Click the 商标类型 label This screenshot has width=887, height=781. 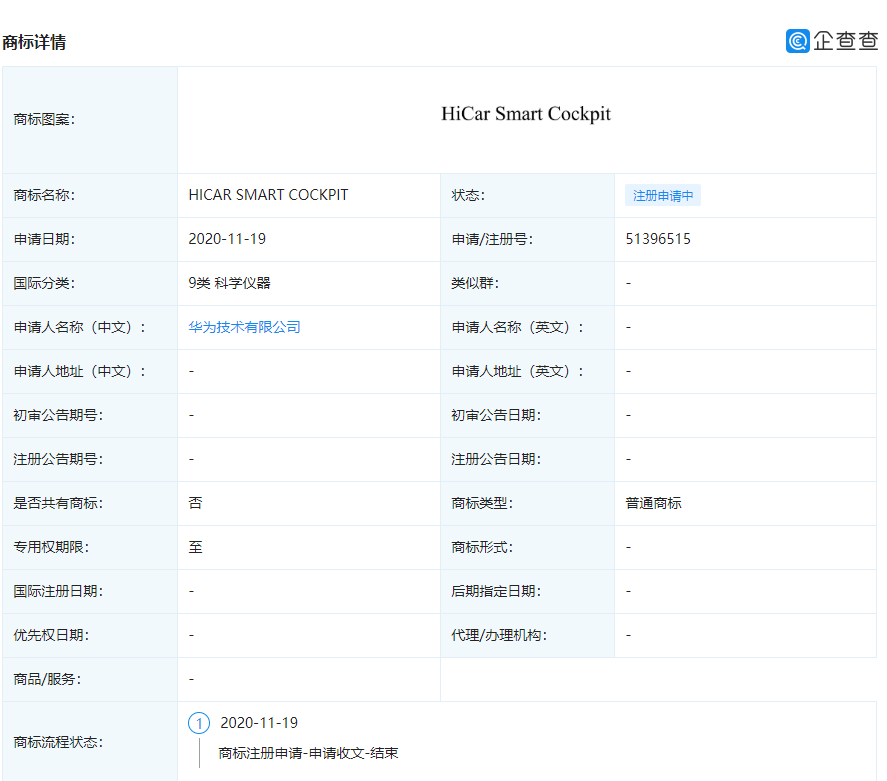(482, 503)
